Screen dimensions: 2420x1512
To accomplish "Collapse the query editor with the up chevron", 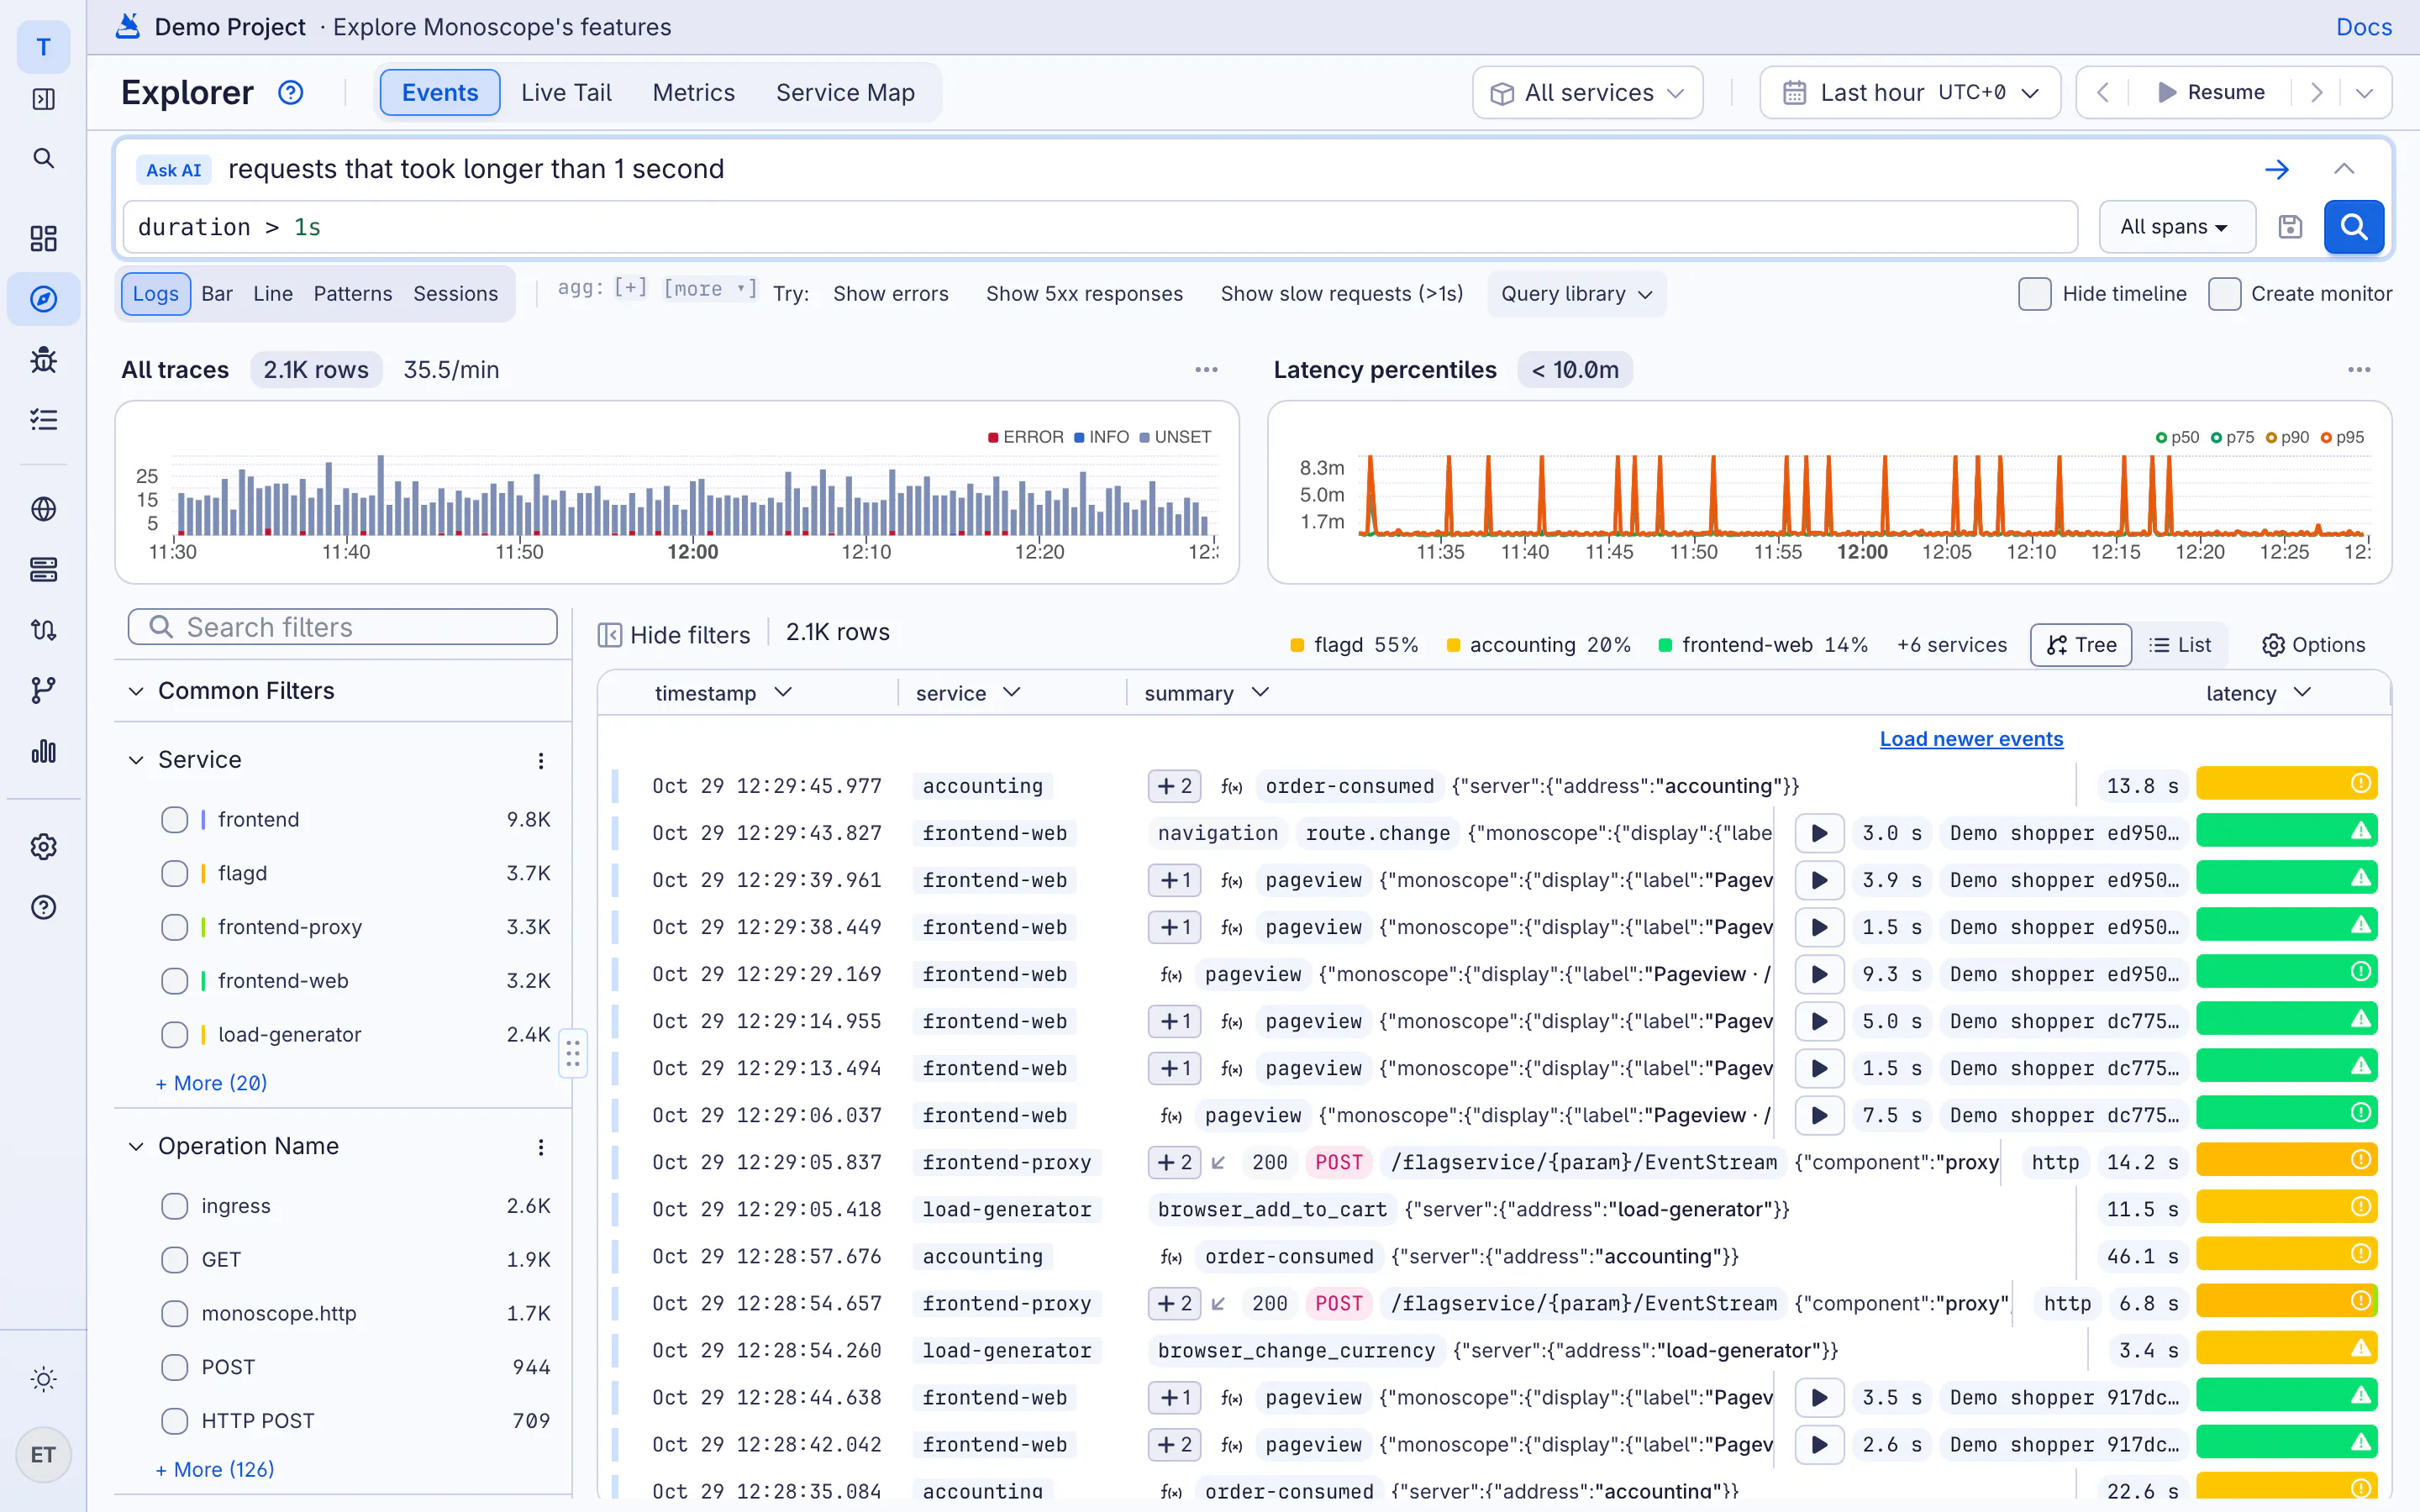I will (x=2344, y=169).
